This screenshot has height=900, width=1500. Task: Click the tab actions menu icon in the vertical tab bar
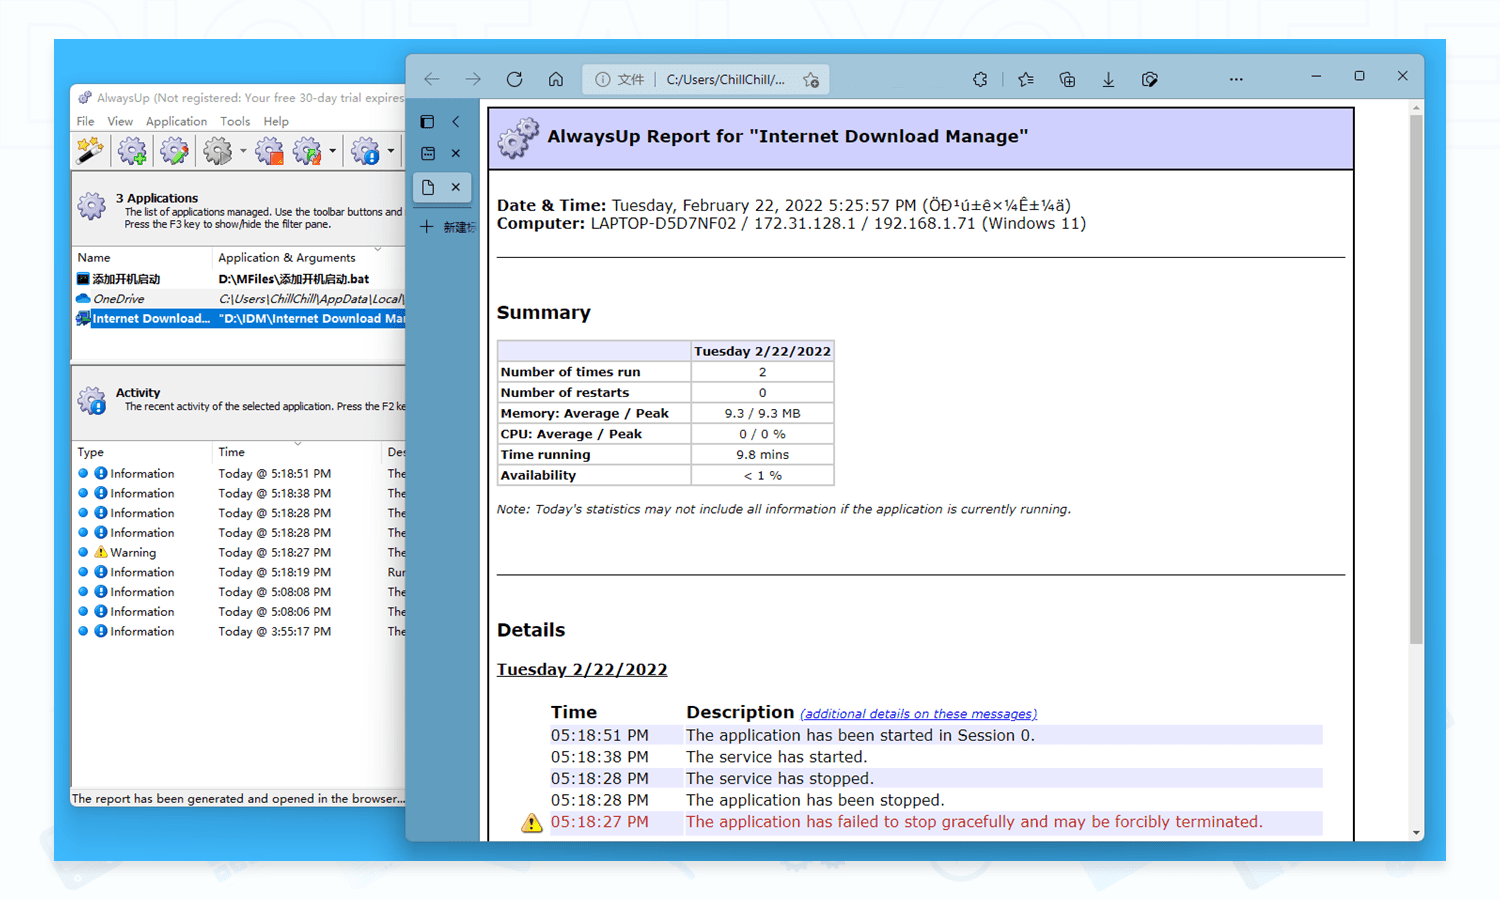(x=427, y=122)
